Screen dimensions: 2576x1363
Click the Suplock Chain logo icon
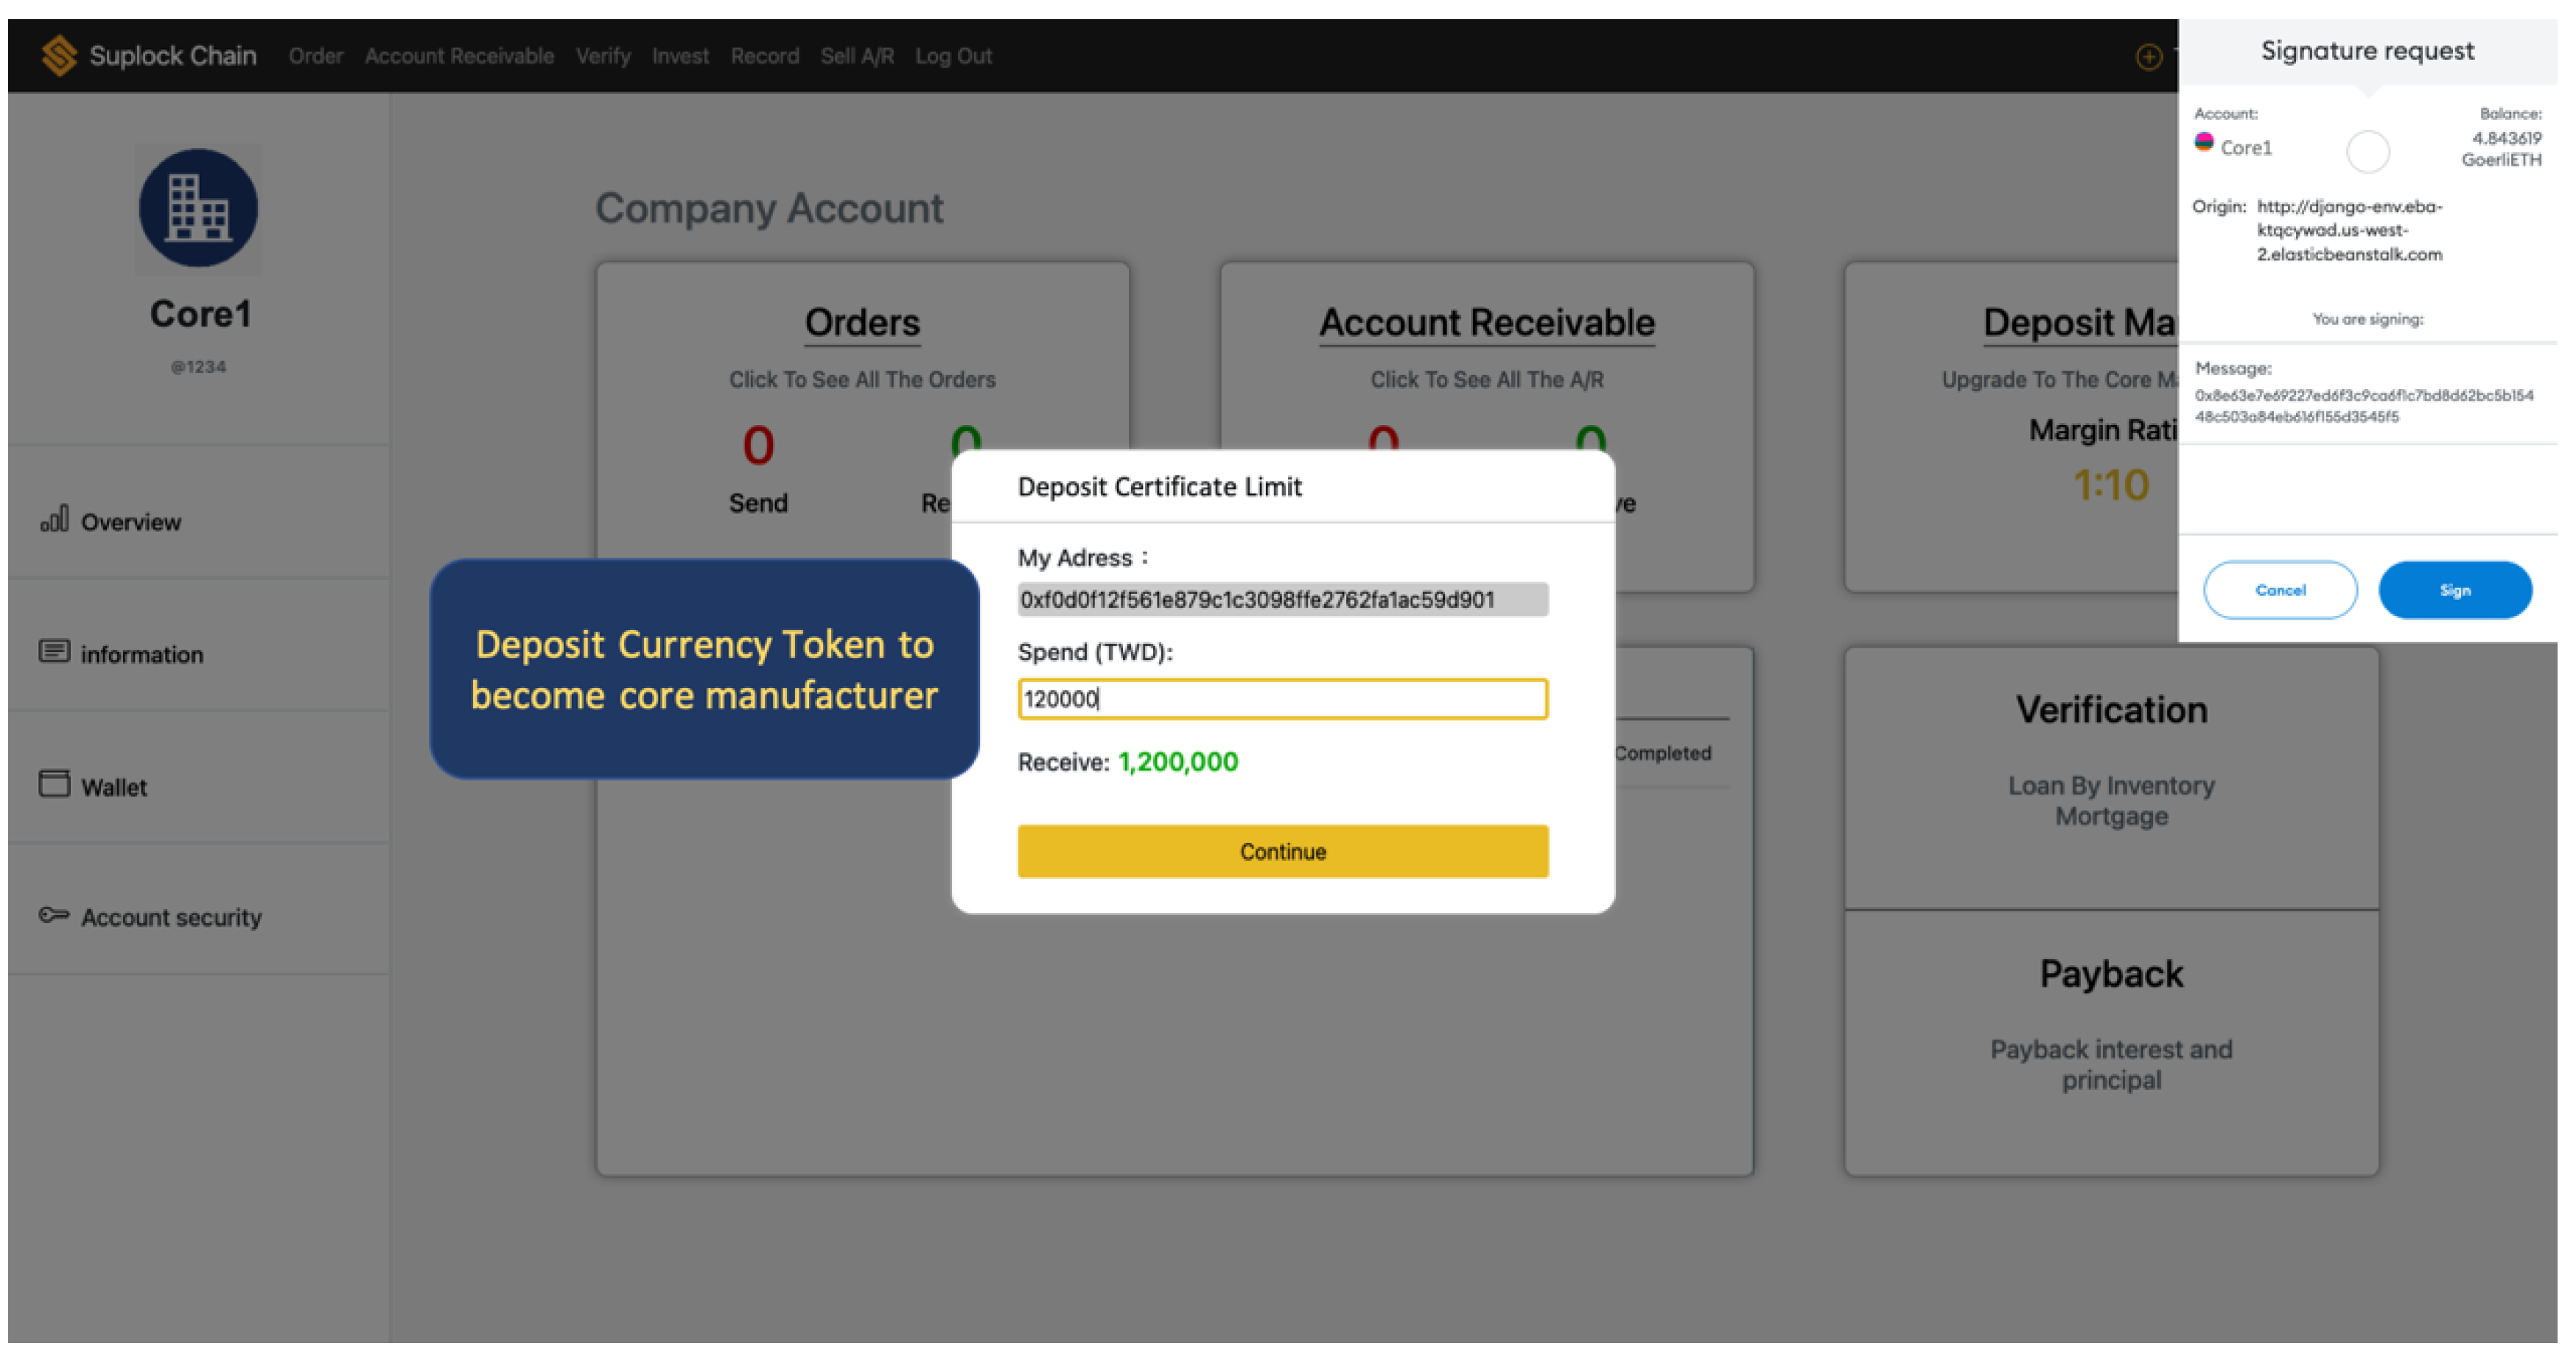point(59,56)
